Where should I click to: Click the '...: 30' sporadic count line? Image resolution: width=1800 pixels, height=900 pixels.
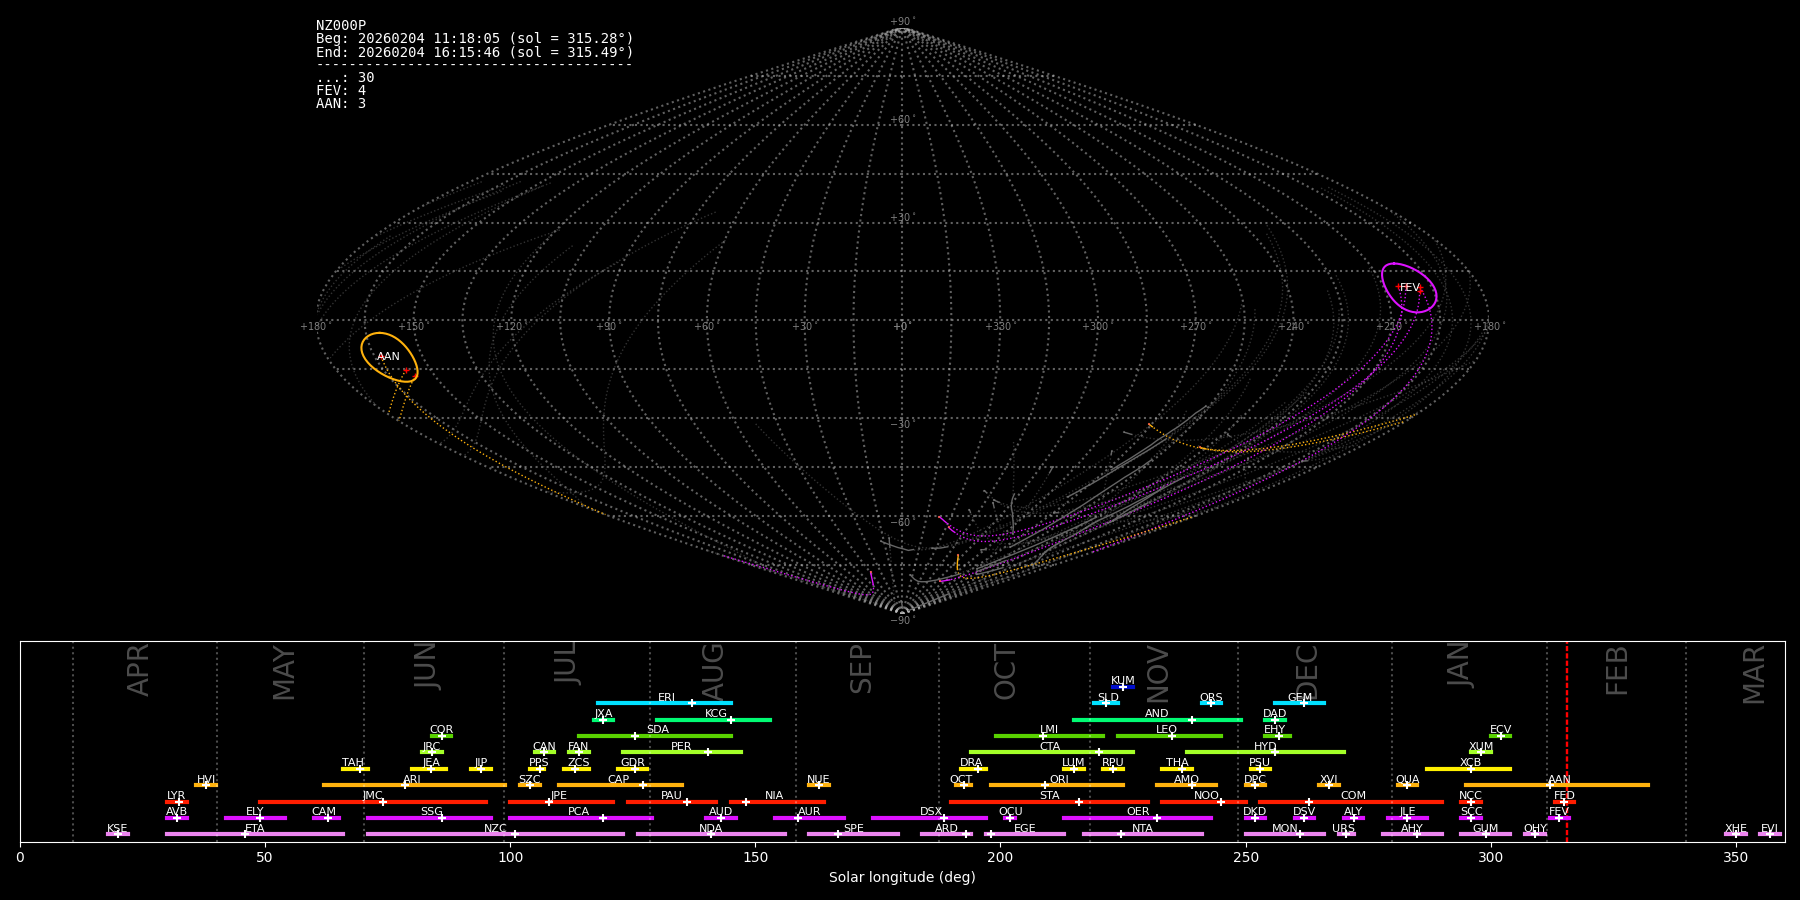[345, 78]
